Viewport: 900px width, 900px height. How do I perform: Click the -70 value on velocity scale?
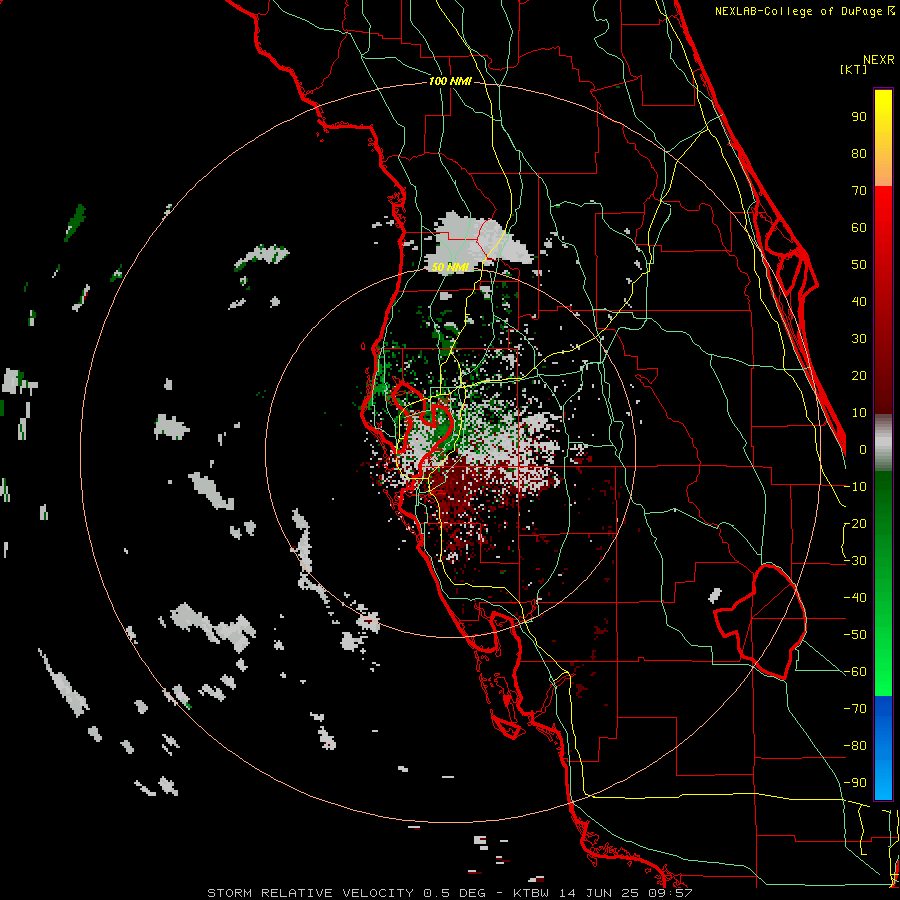[856, 709]
